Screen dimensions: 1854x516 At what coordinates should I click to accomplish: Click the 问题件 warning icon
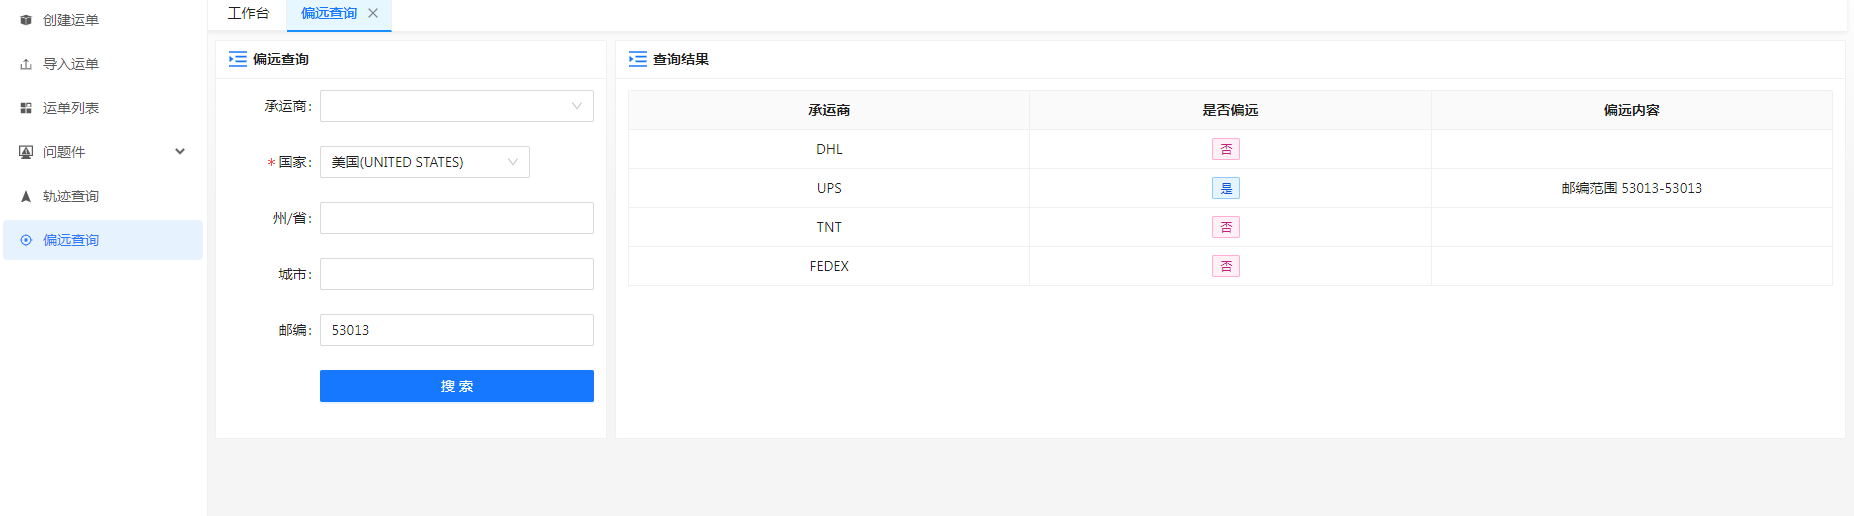coord(26,152)
